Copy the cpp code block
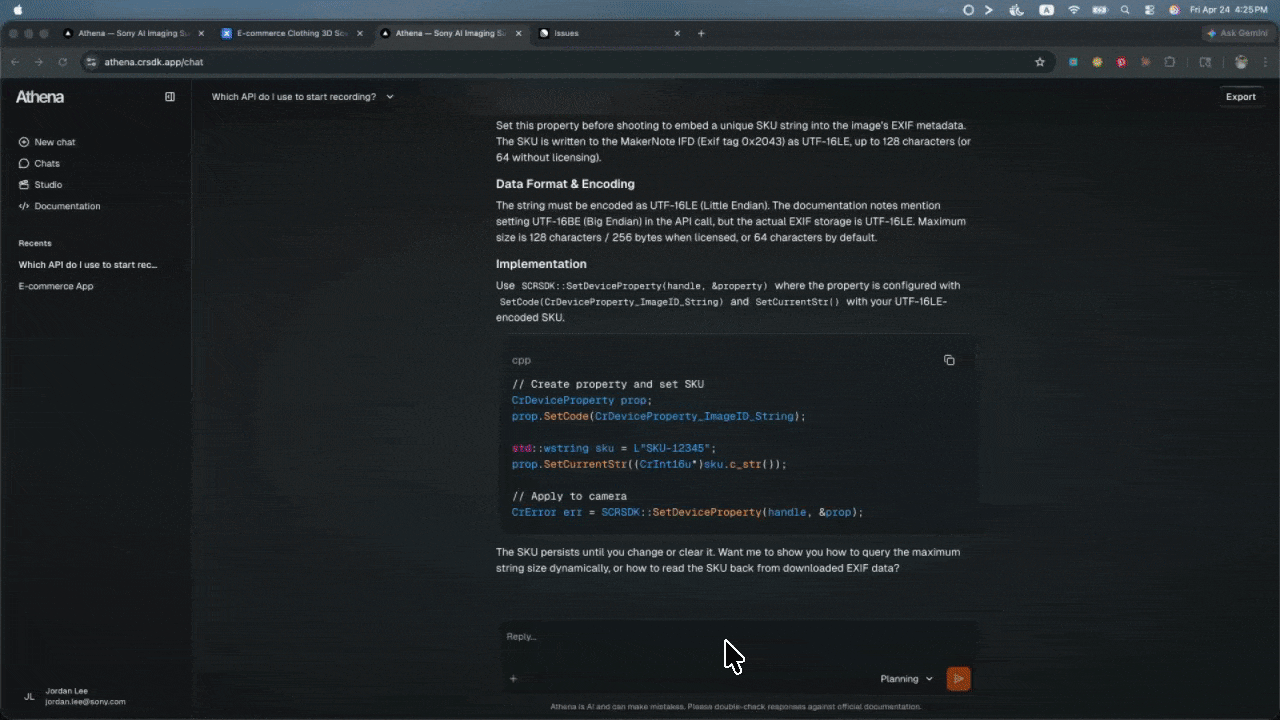Screen dimensions: 1280x720 949,360
